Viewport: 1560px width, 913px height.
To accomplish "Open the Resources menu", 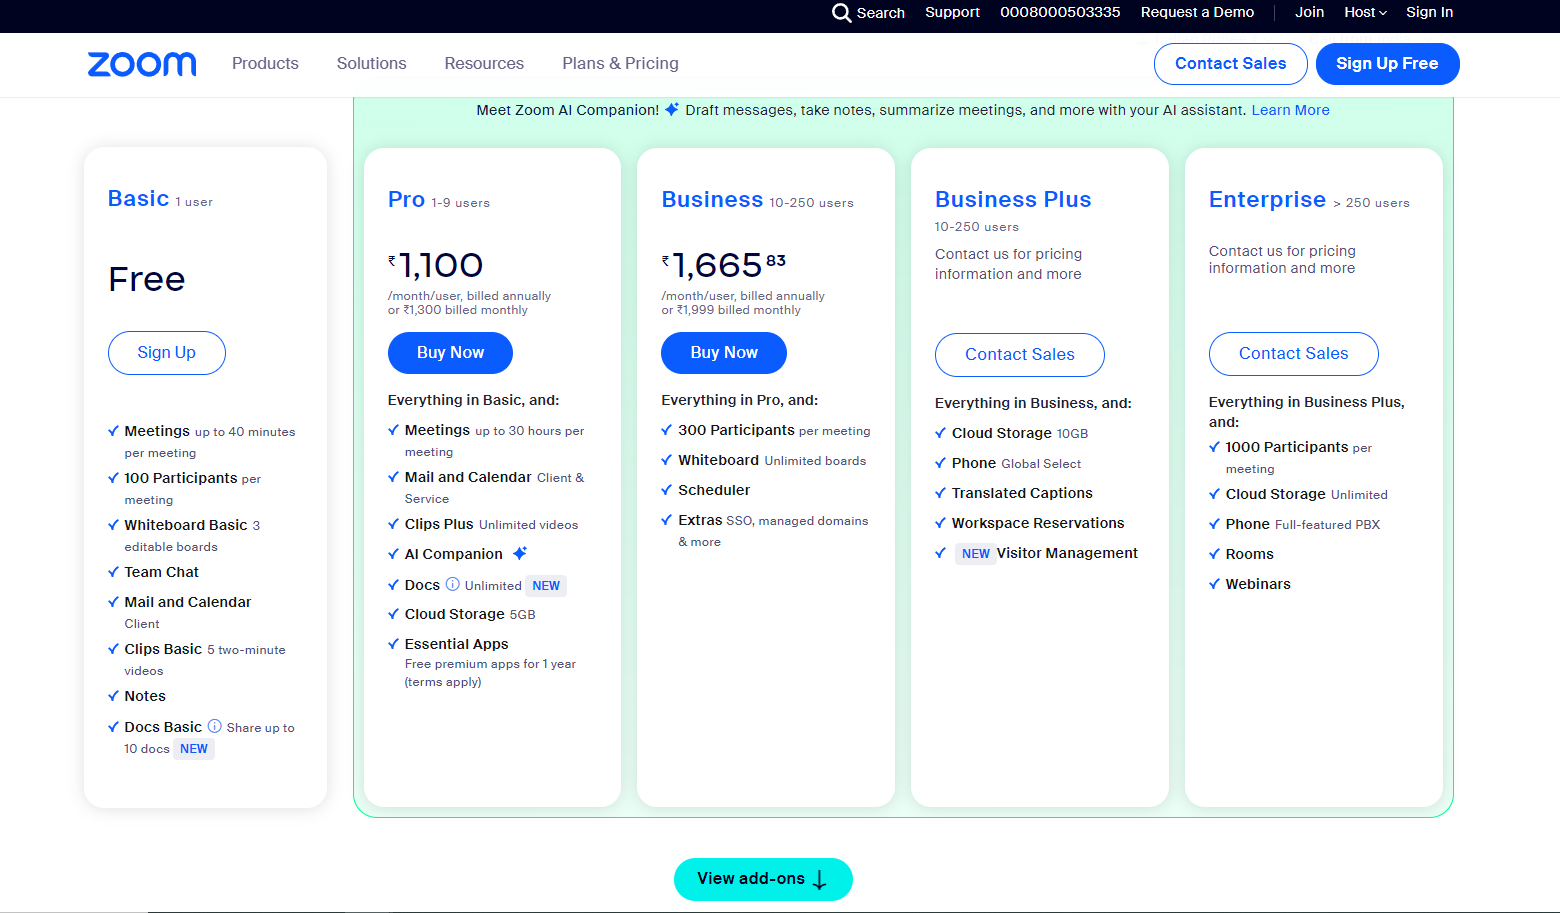I will coord(484,63).
